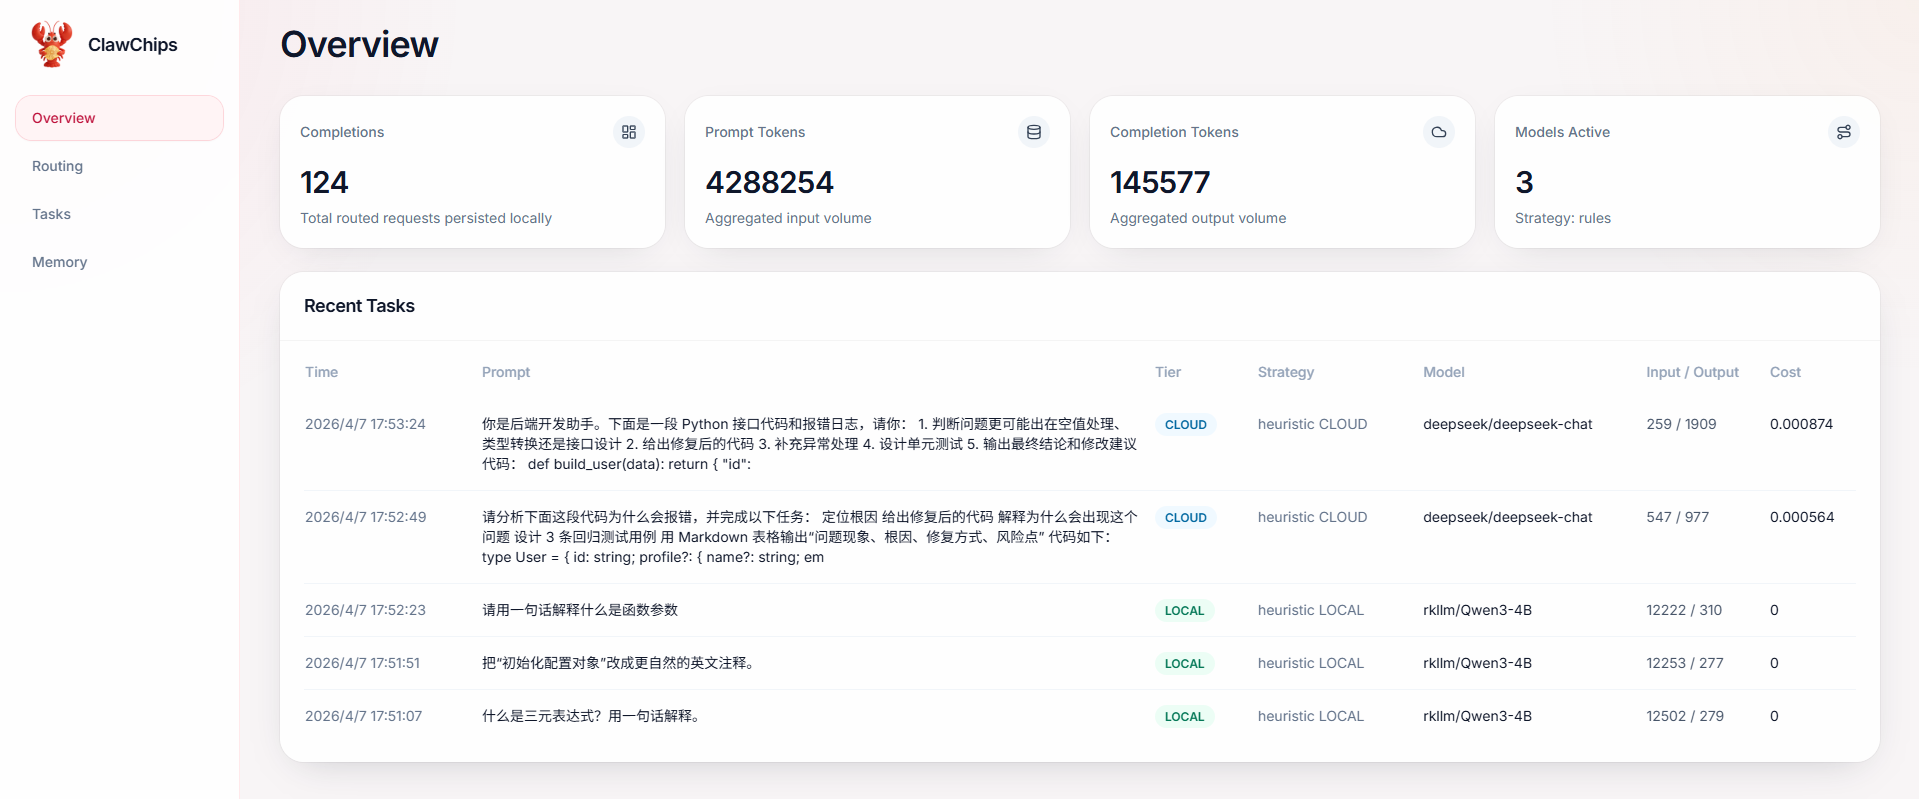Click the prompt 请用一句话解释什么是函数参数
The image size is (1919, 799).
pos(580,610)
